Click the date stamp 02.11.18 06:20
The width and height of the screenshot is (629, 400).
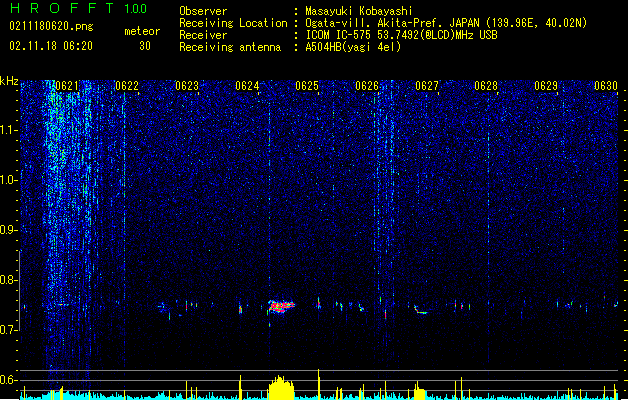click(51, 46)
